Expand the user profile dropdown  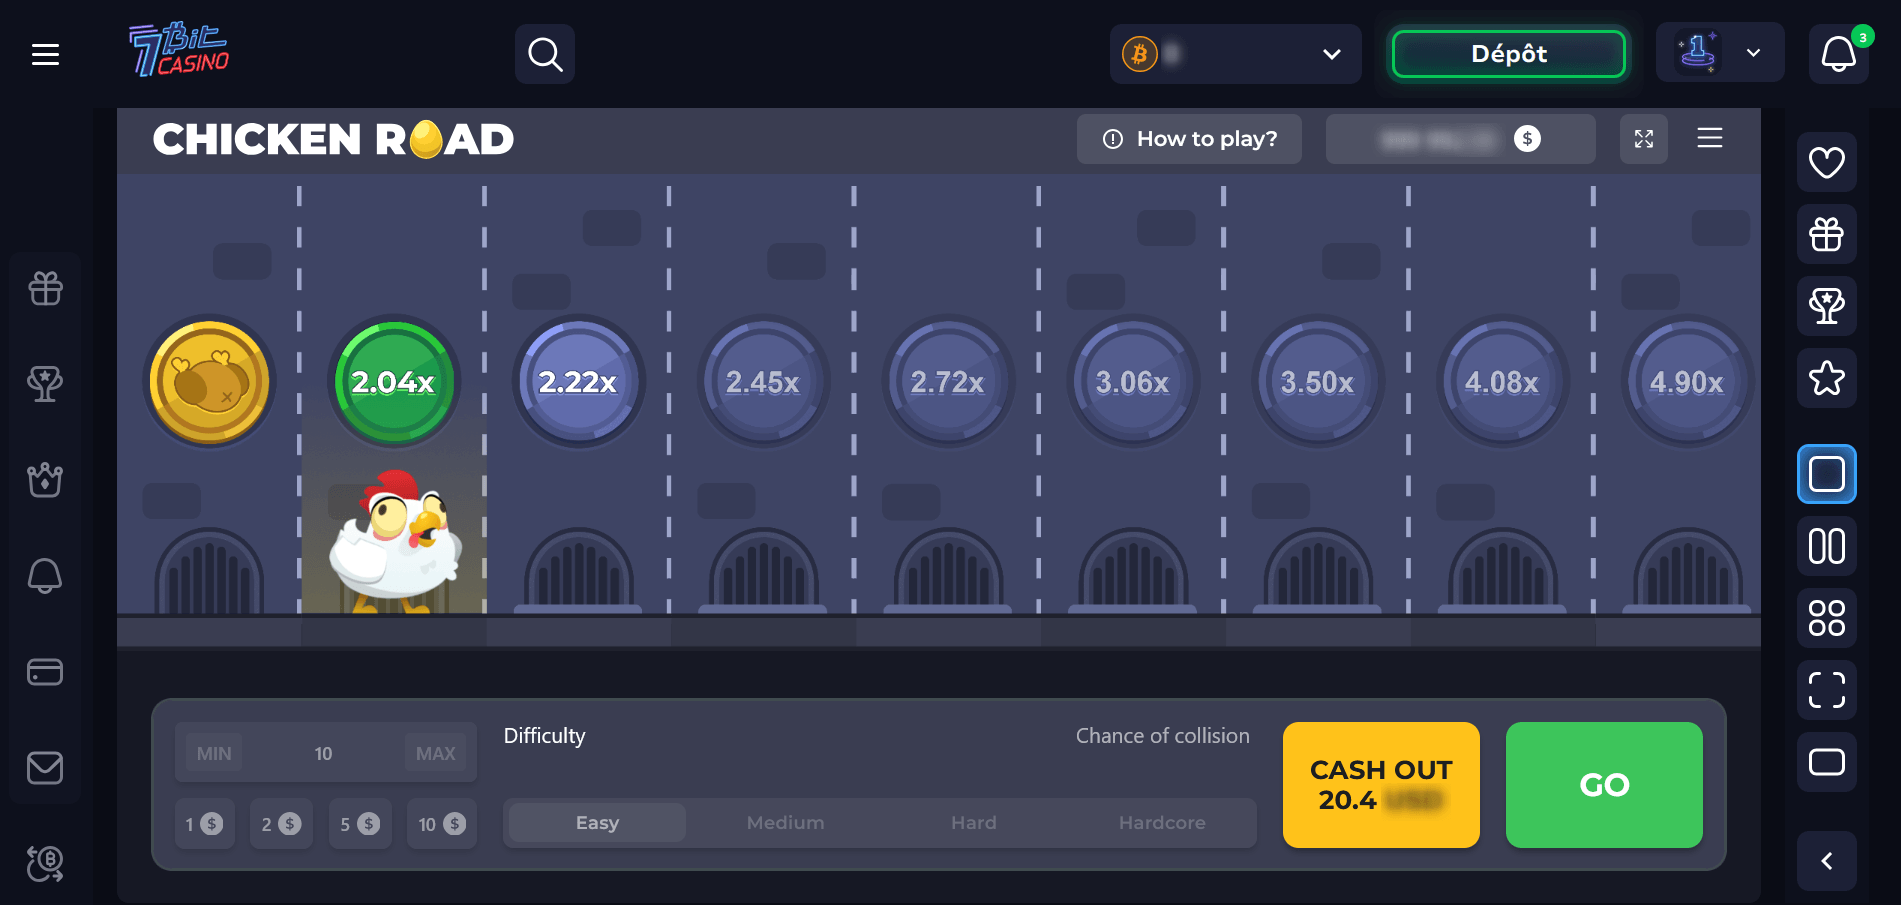pos(1752,53)
